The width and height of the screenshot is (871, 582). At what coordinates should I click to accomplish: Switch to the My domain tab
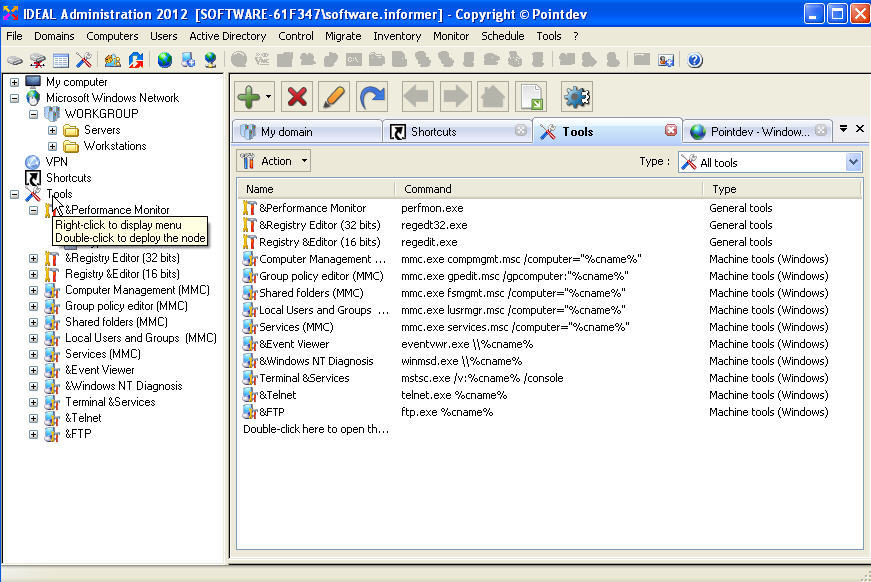point(307,132)
